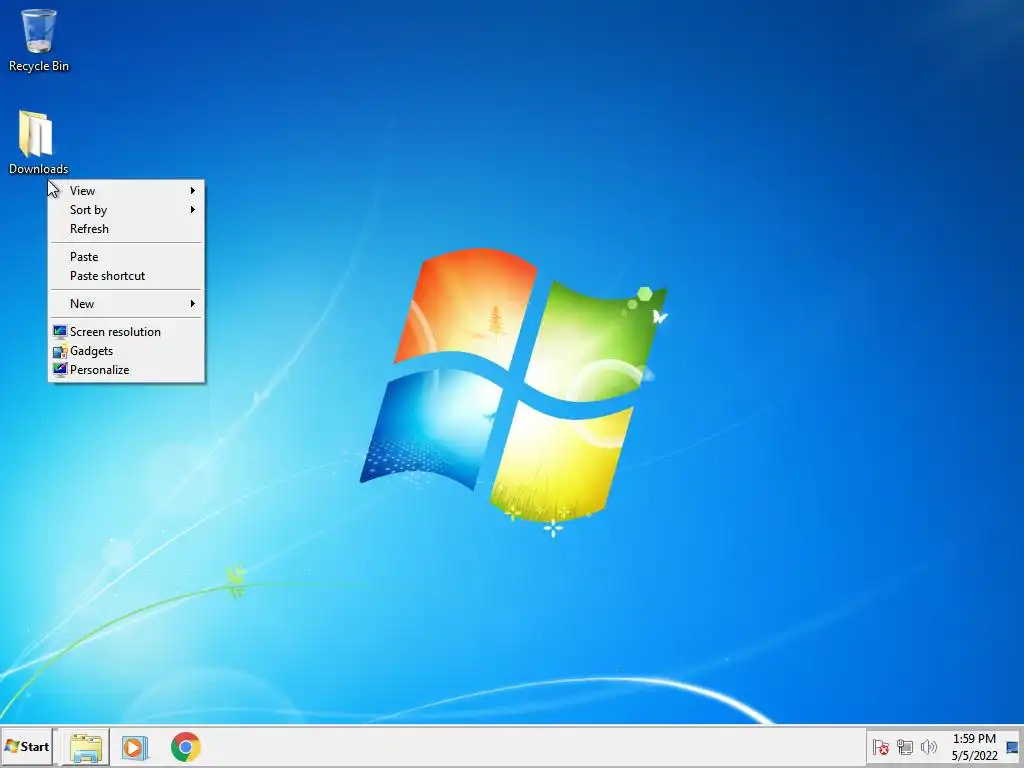The image size is (1024, 768).
Task: Click the Action Center flag tray icon
Action: 880,746
